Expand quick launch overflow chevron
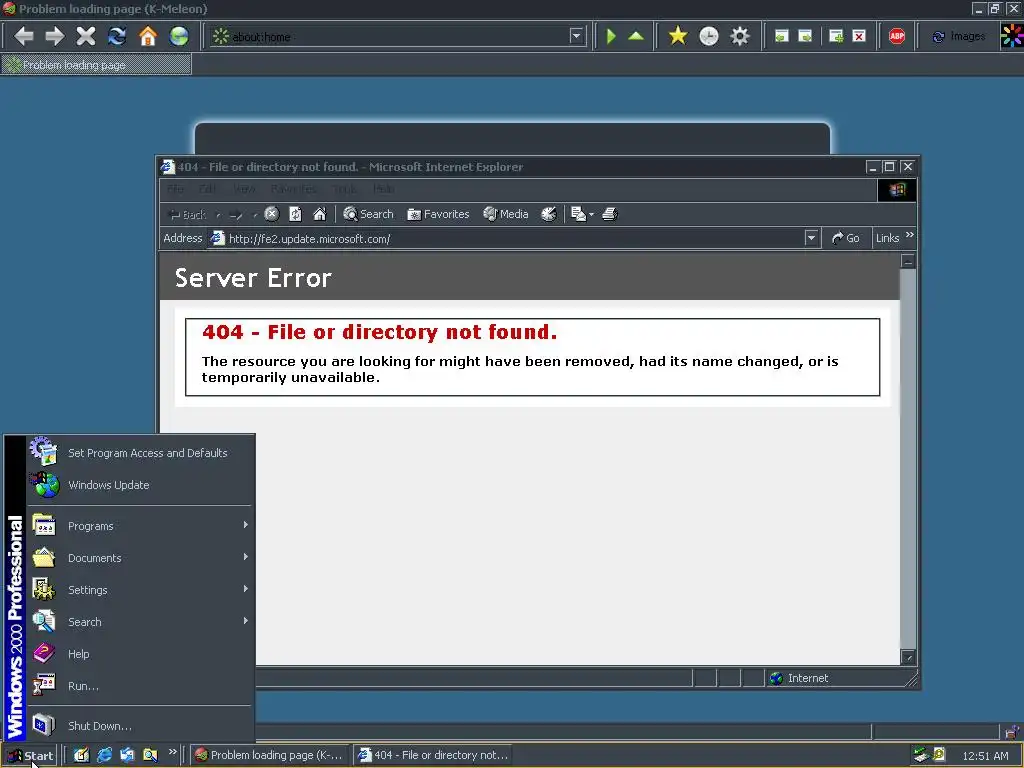1024x768 pixels. (x=172, y=752)
